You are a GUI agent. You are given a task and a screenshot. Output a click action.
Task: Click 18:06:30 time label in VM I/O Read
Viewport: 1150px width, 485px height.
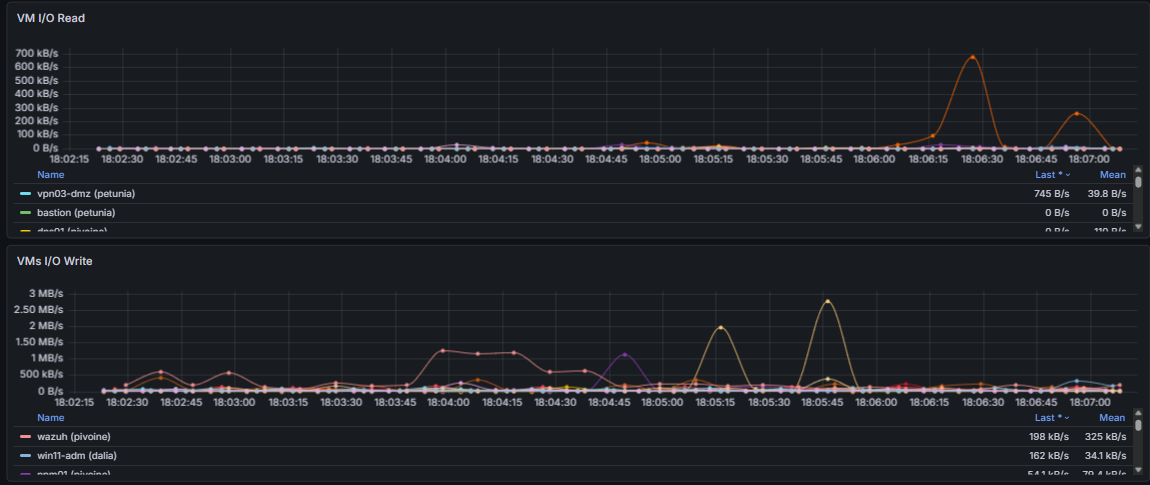click(x=980, y=158)
